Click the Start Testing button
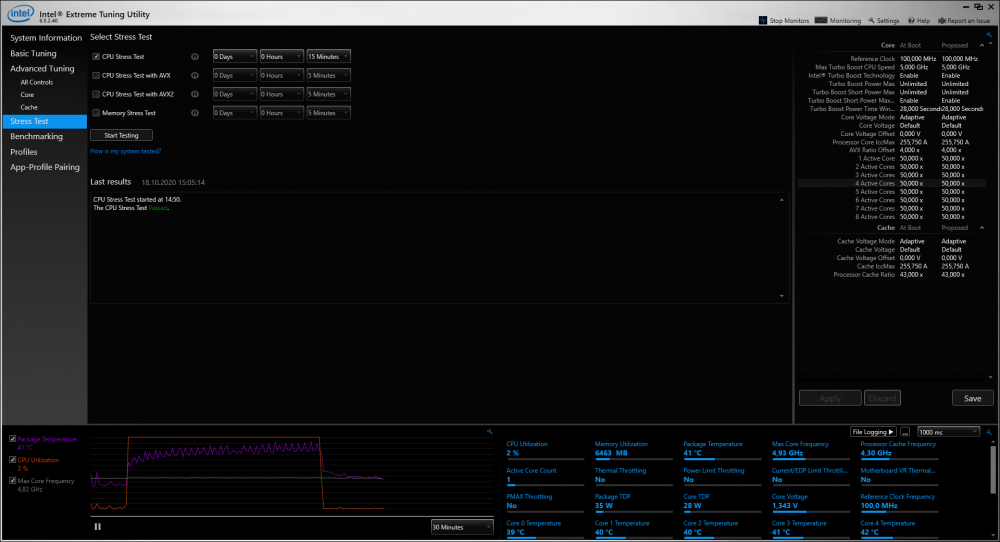Viewport: 1000px width, 542px height. click(x=121, y=135)
